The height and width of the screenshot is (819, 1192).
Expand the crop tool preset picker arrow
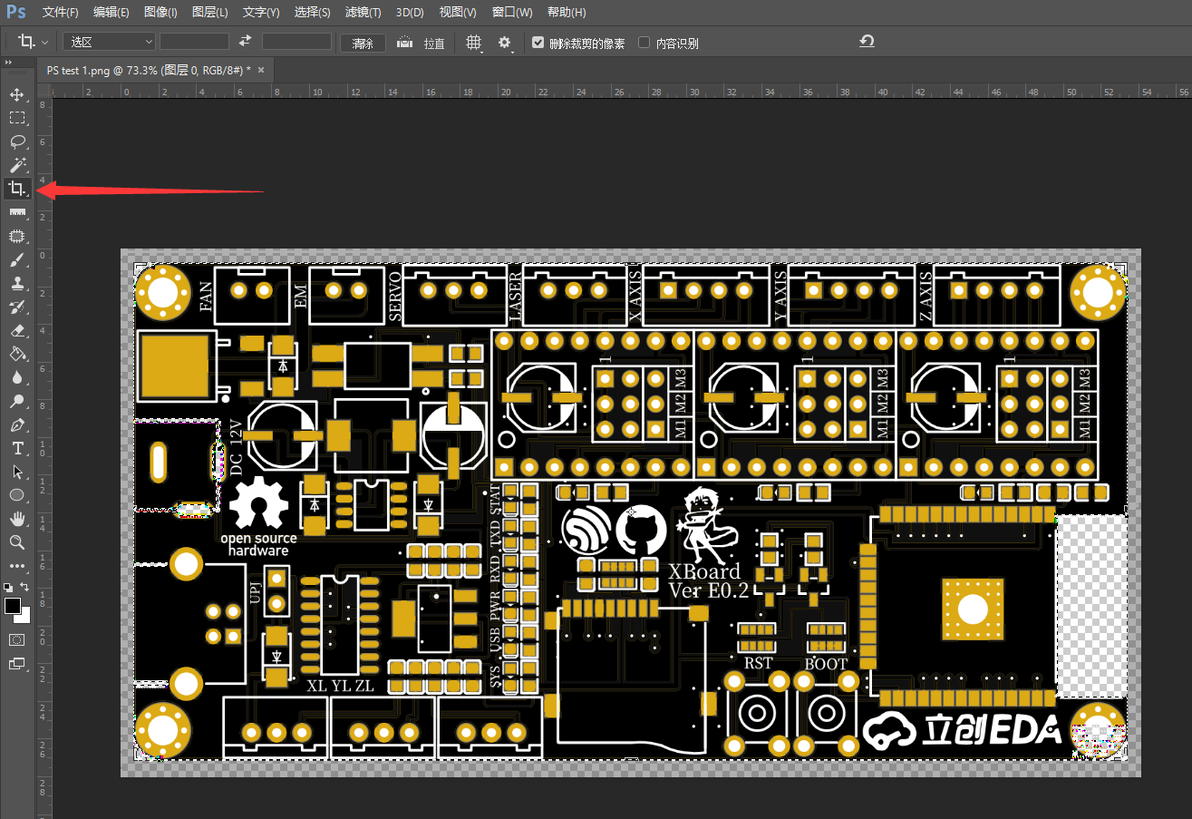coord(44,43)
